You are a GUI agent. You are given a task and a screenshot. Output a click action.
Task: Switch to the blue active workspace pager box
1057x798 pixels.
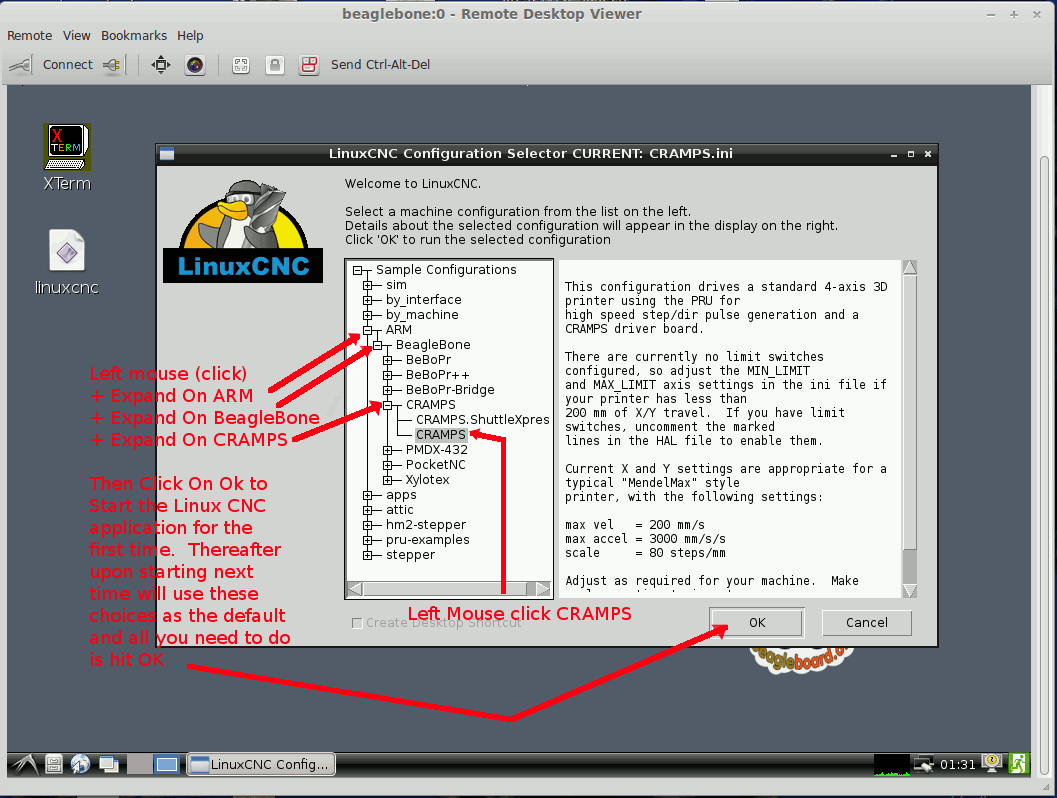point(167,764)
